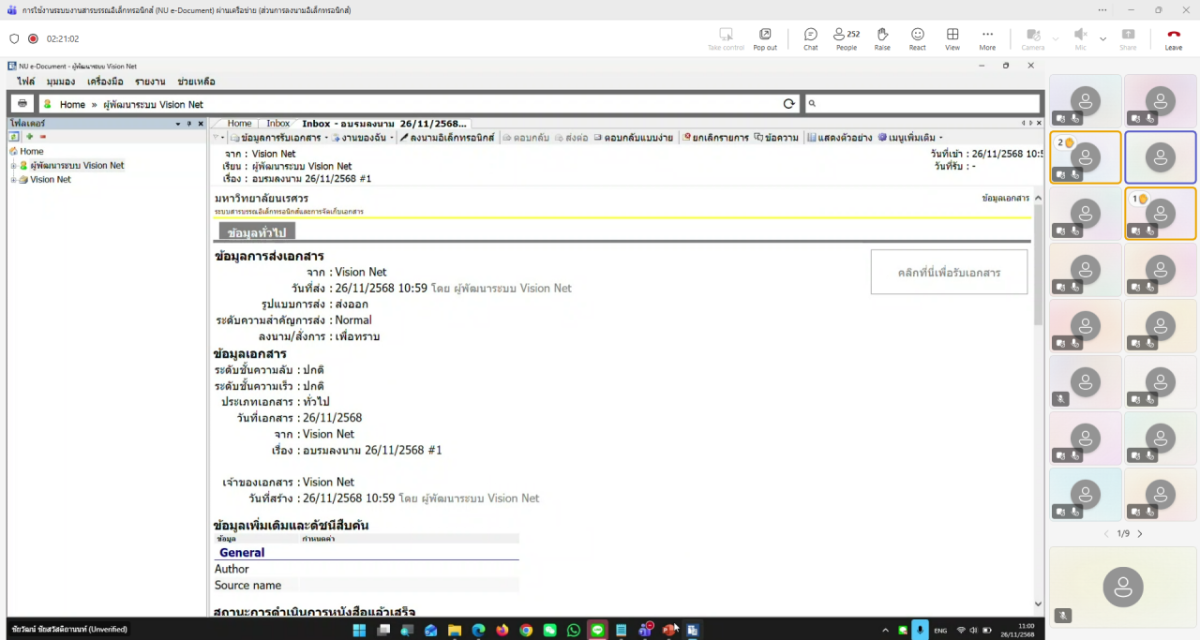Screen dimensions: 1200x640
Task: Expand the ผู้พัฒนาระบบ Vision Net tree node
Action: click(x=13, y=166)
